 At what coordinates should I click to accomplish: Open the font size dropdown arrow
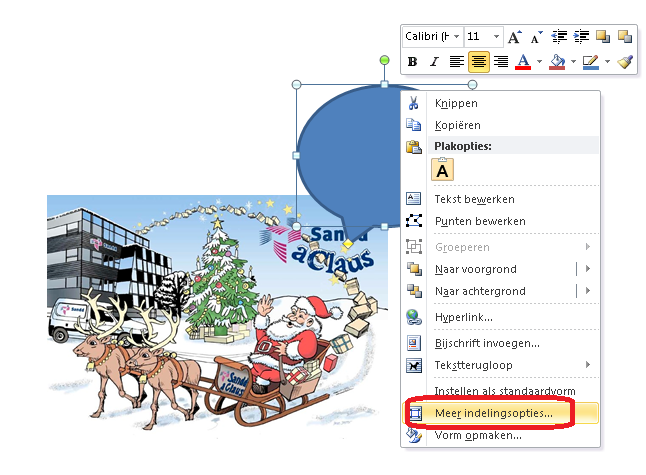[496, 37]
